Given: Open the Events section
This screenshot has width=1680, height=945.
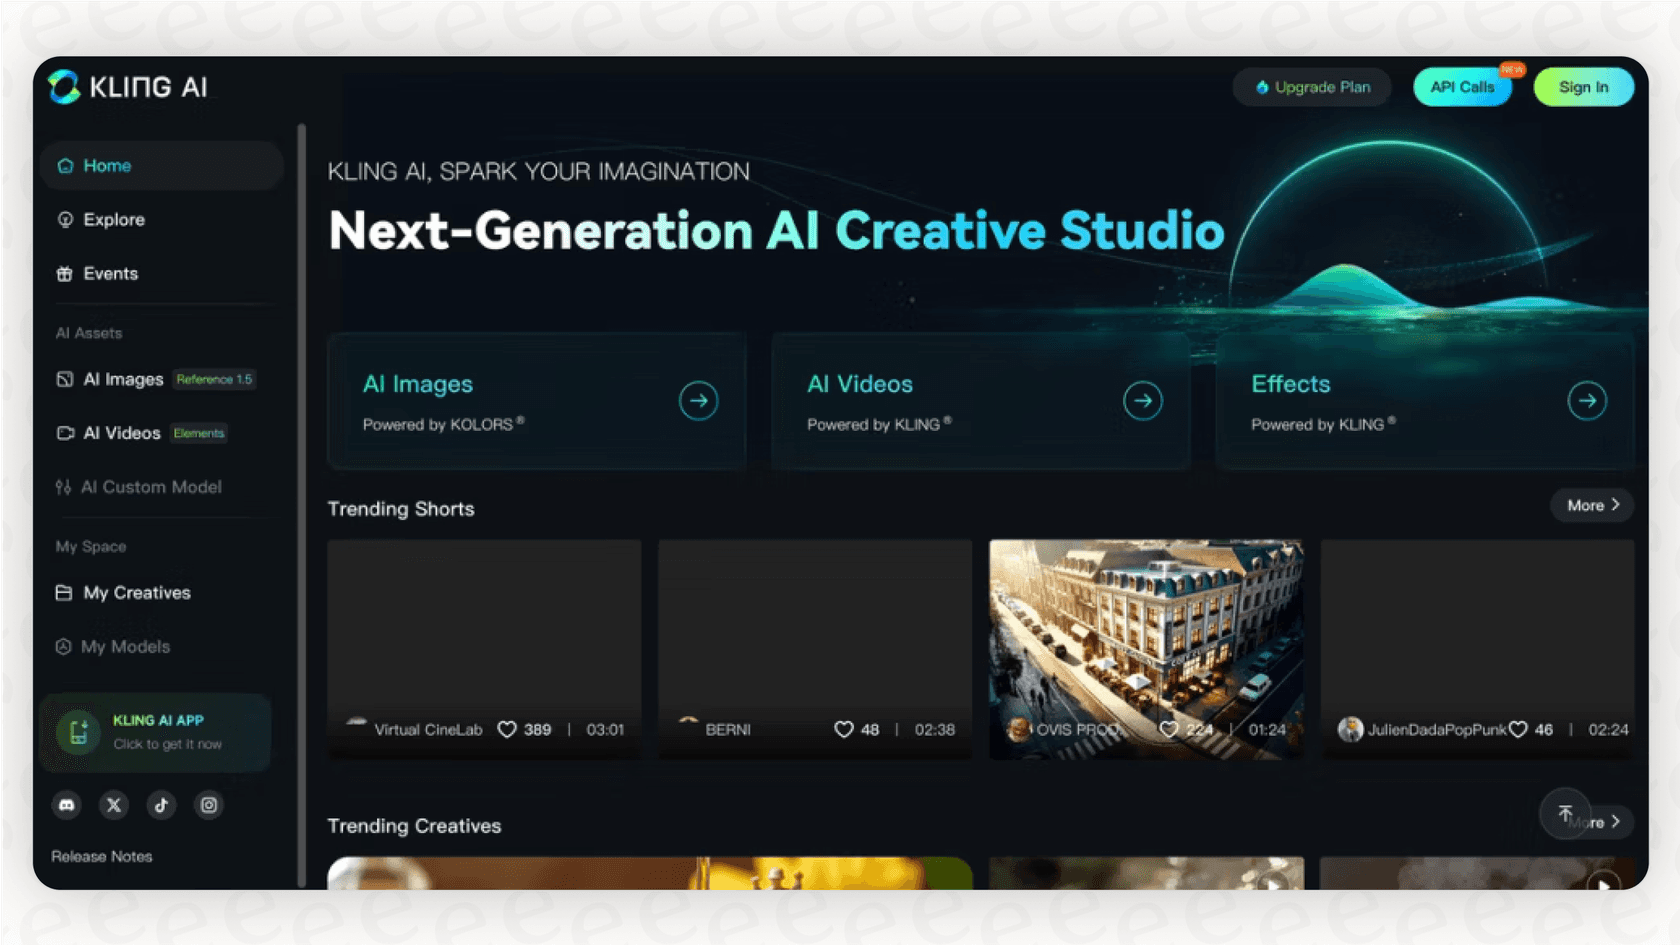Looking at the screenshot, I should tap(110, 273).
